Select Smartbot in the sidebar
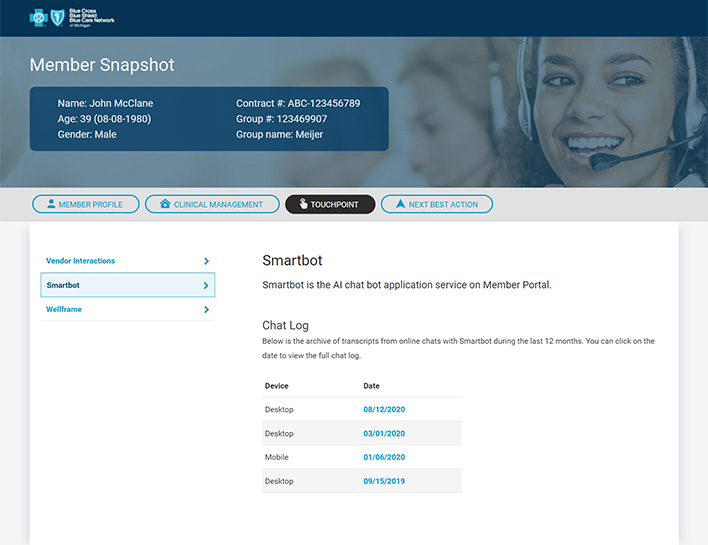Viewport: 708px width, 545px height. click(128, 285)
